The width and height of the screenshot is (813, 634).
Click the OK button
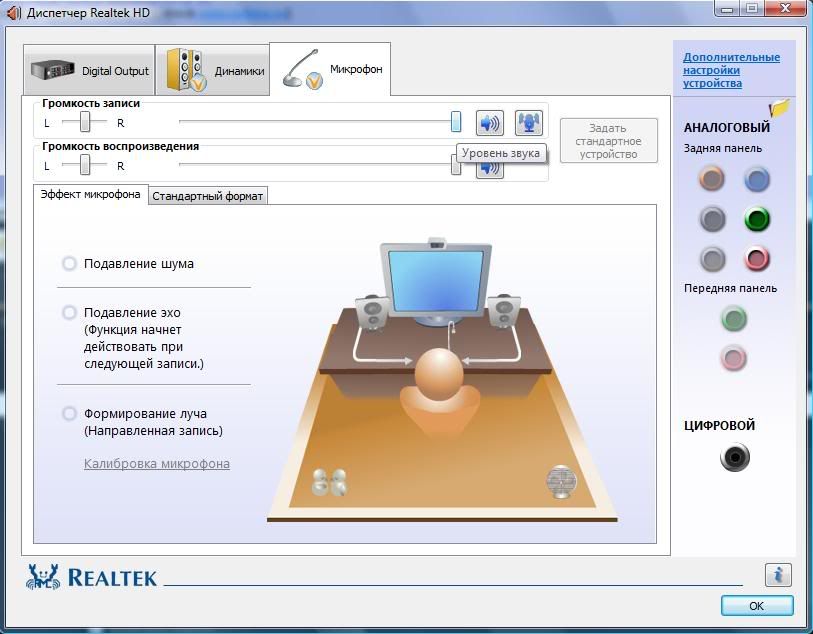point(757,605)
